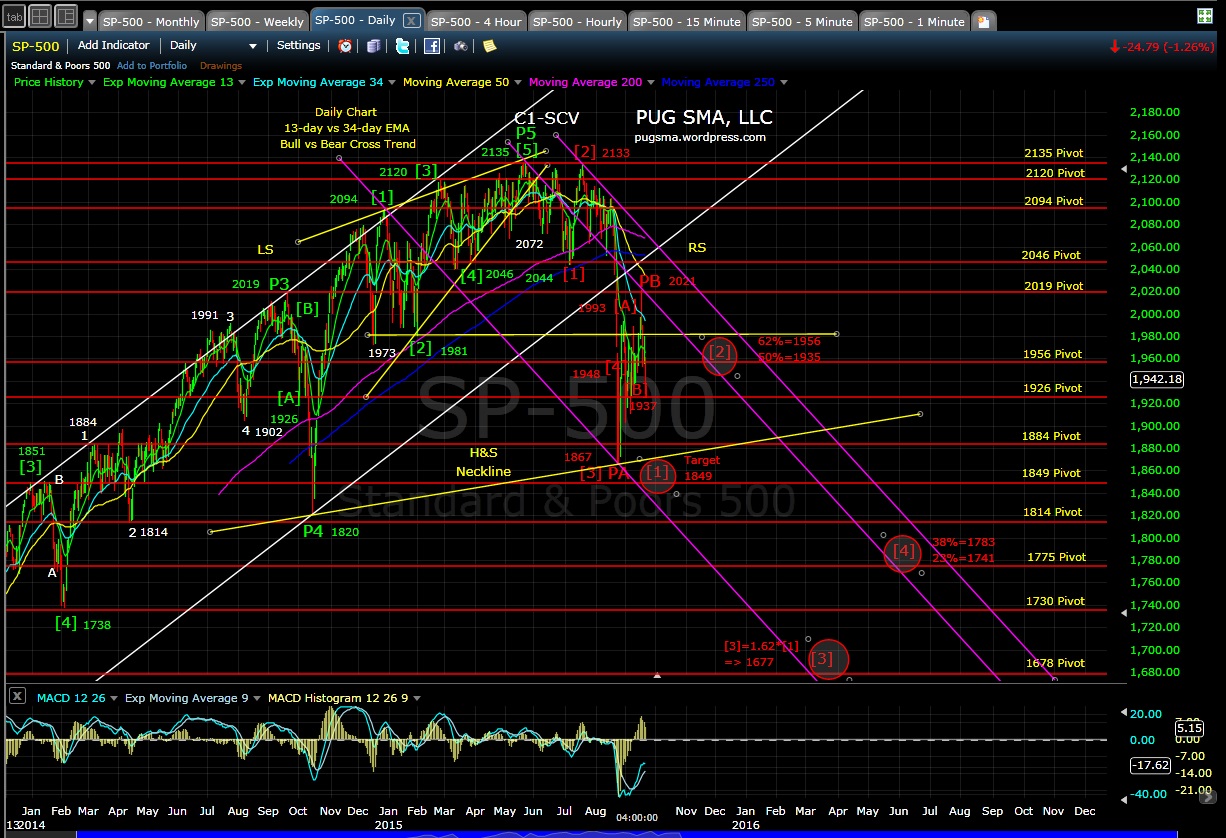
Task: Click the 1775 Pivot label
Action: click(x=1057, y=557)
